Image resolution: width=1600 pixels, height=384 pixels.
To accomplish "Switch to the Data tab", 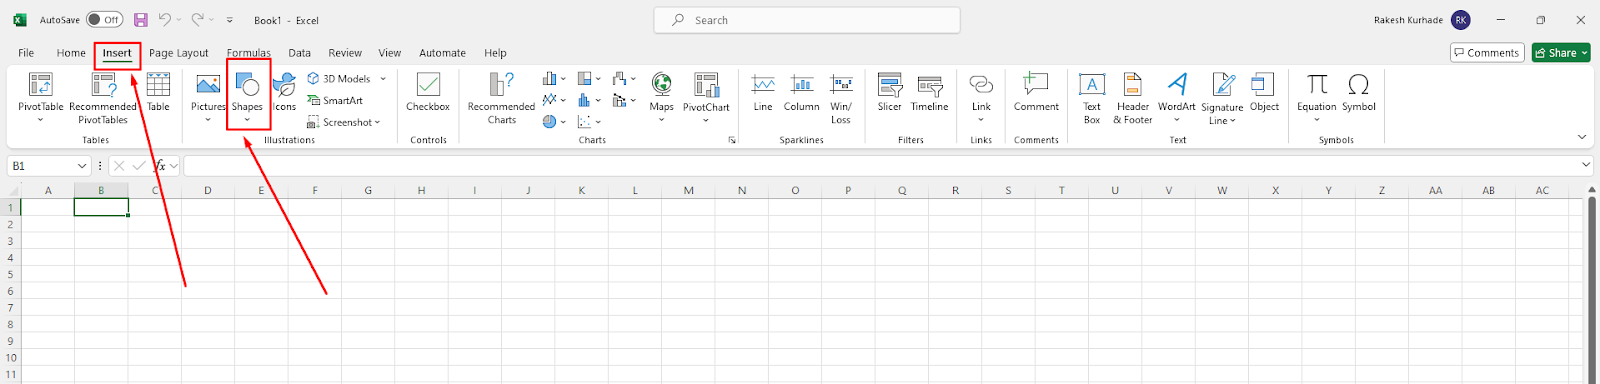I will pos(299,53).
